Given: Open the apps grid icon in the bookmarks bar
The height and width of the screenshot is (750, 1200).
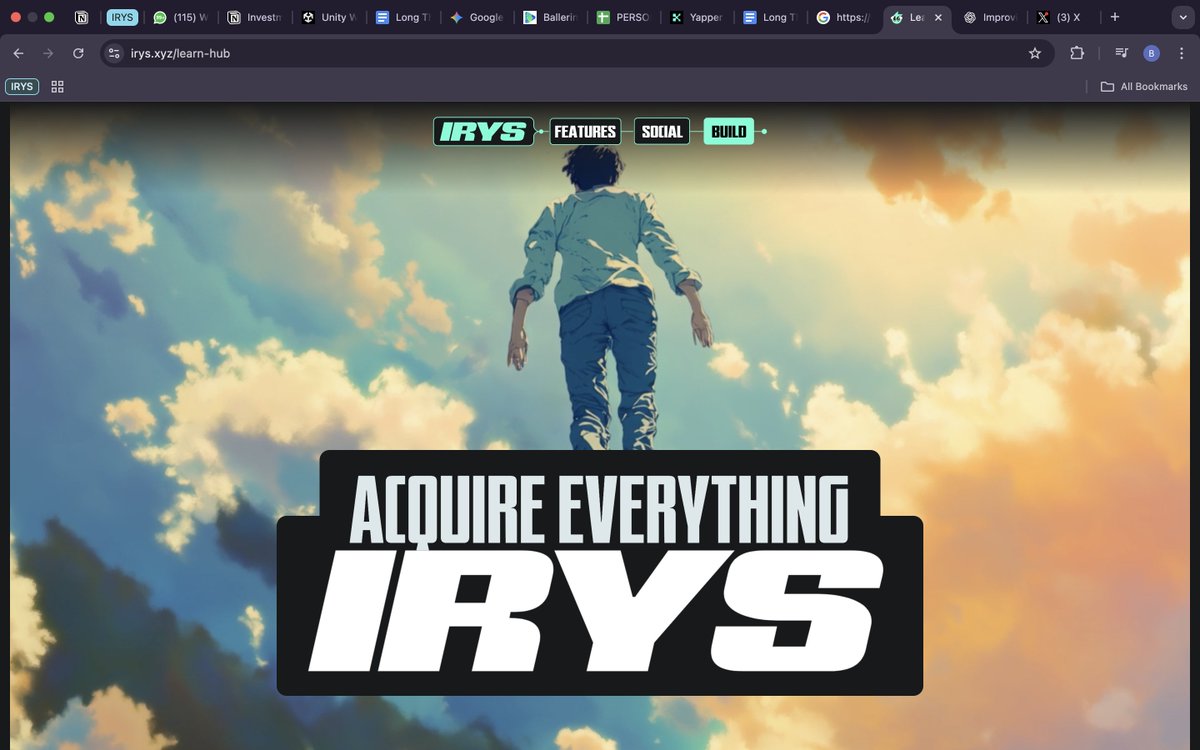Looking at the screenshot, I should [x=57, y=87].
